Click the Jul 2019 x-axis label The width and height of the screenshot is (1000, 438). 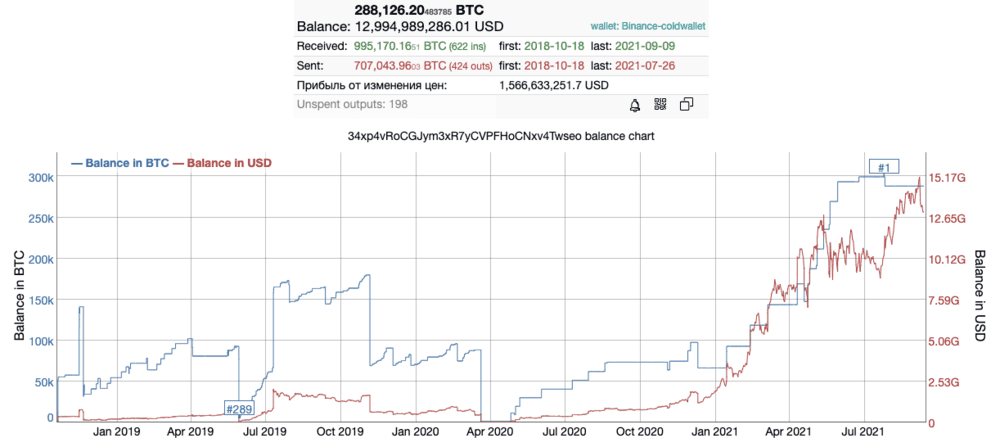[x=266, y=432]
